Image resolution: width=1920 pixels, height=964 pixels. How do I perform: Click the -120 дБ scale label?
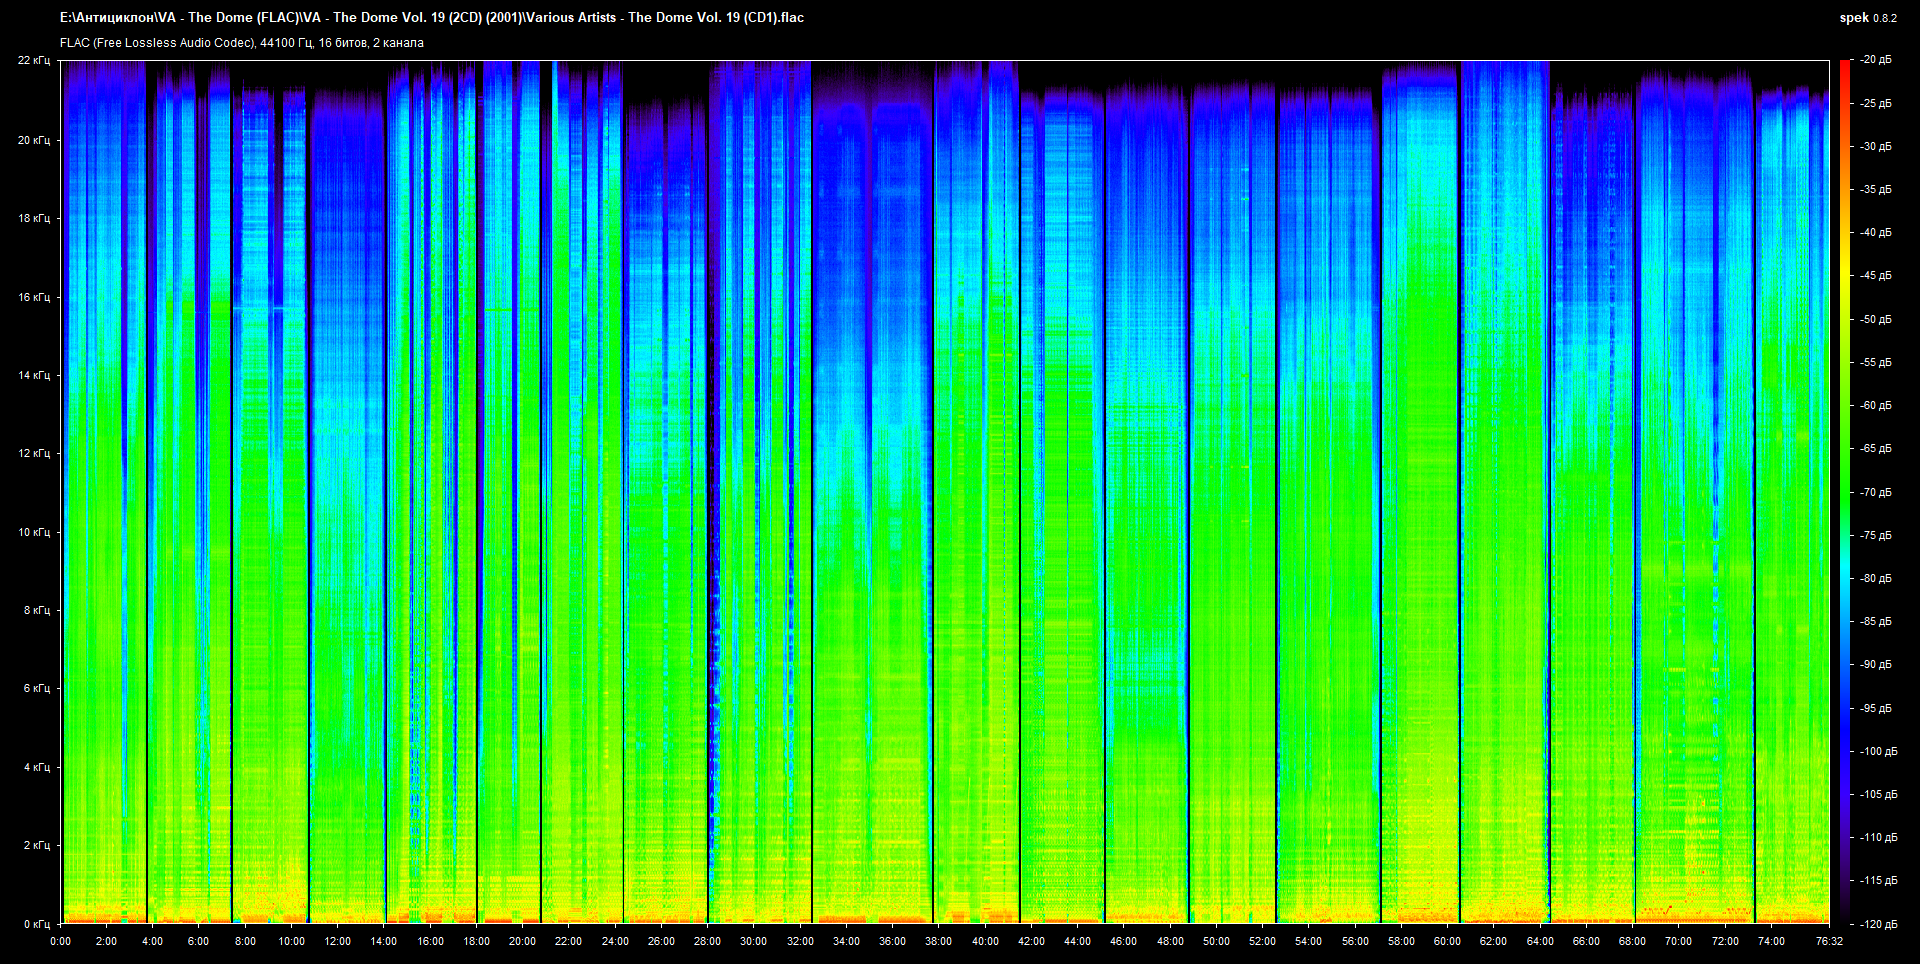click(1878, 924)
